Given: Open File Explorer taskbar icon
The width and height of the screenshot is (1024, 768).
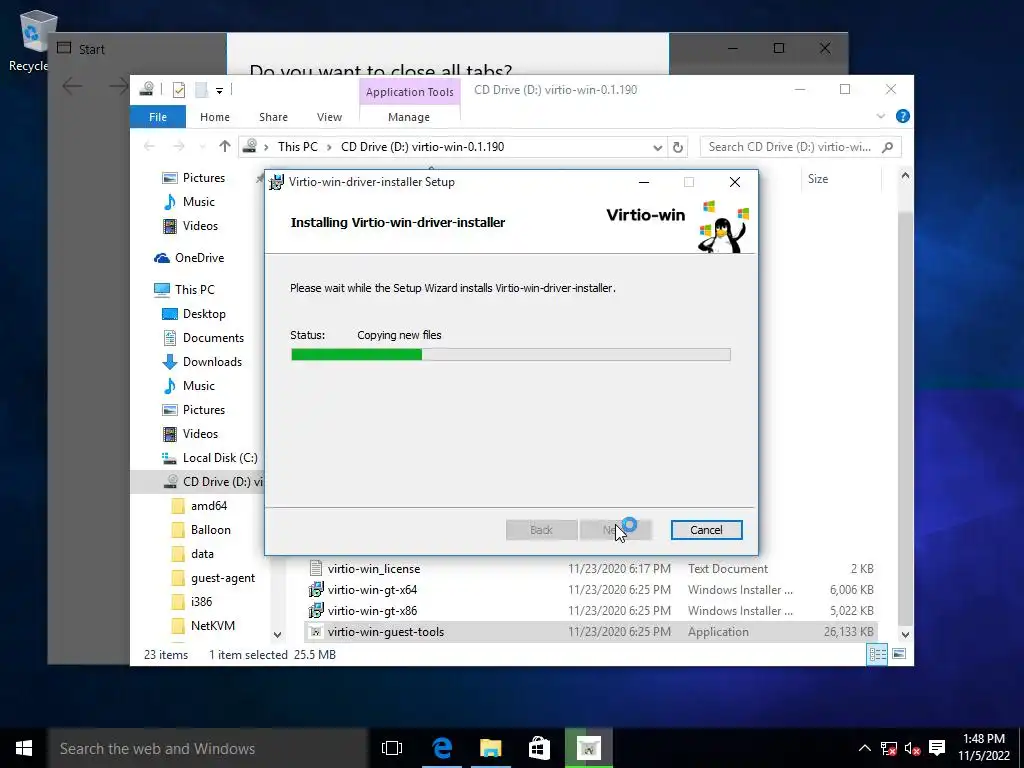Looking at the screenshot, I should point(490,748).
